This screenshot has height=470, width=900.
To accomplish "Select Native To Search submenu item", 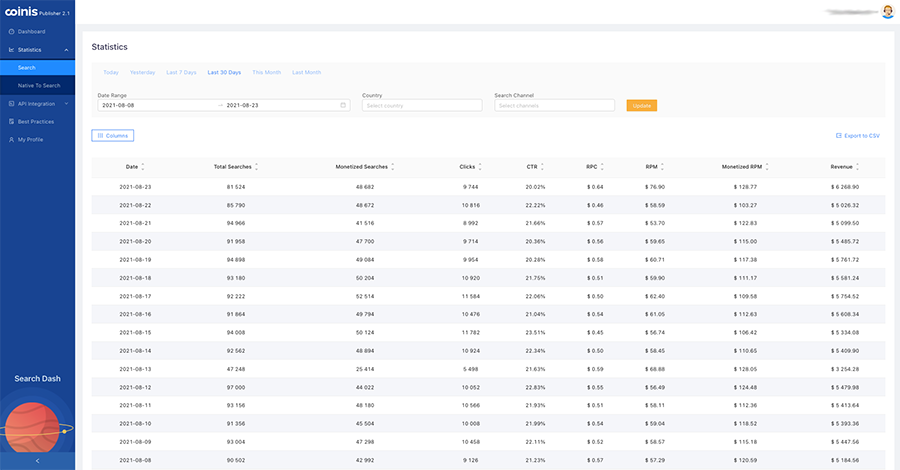I will point(39,85).
